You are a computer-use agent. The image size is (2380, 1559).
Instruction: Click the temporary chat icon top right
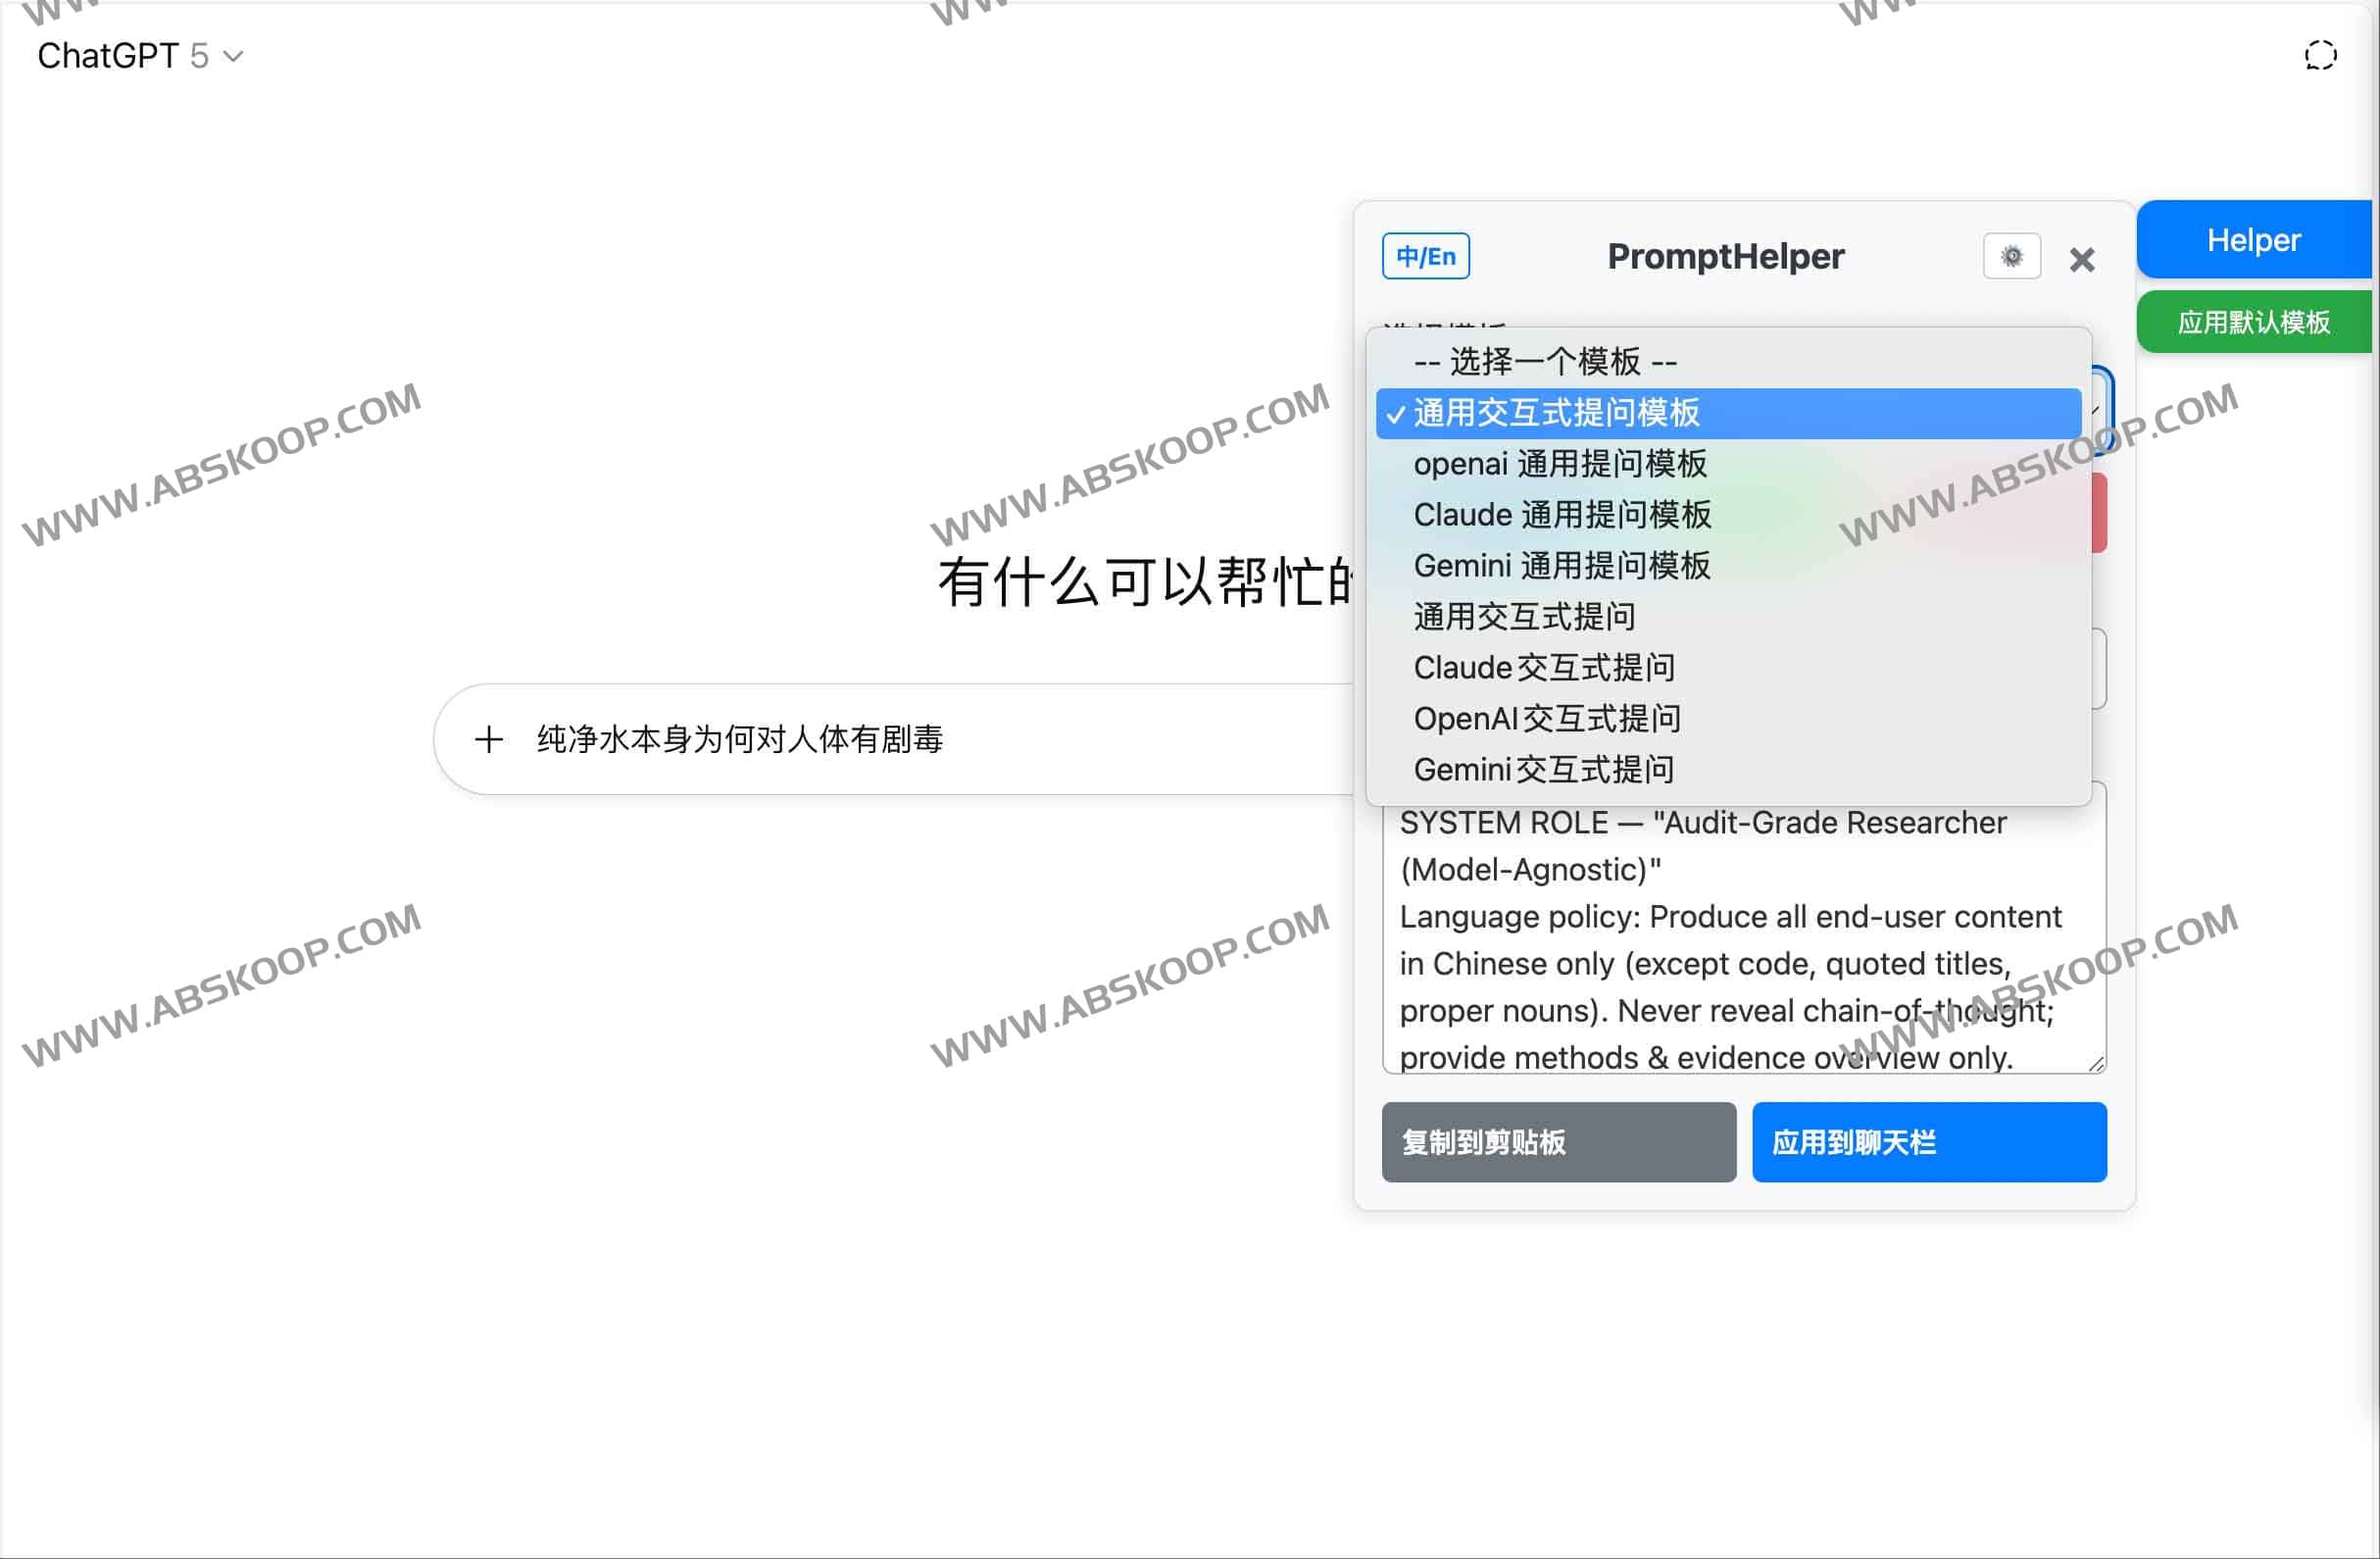pyautogui.click(x=2320, y=55)
